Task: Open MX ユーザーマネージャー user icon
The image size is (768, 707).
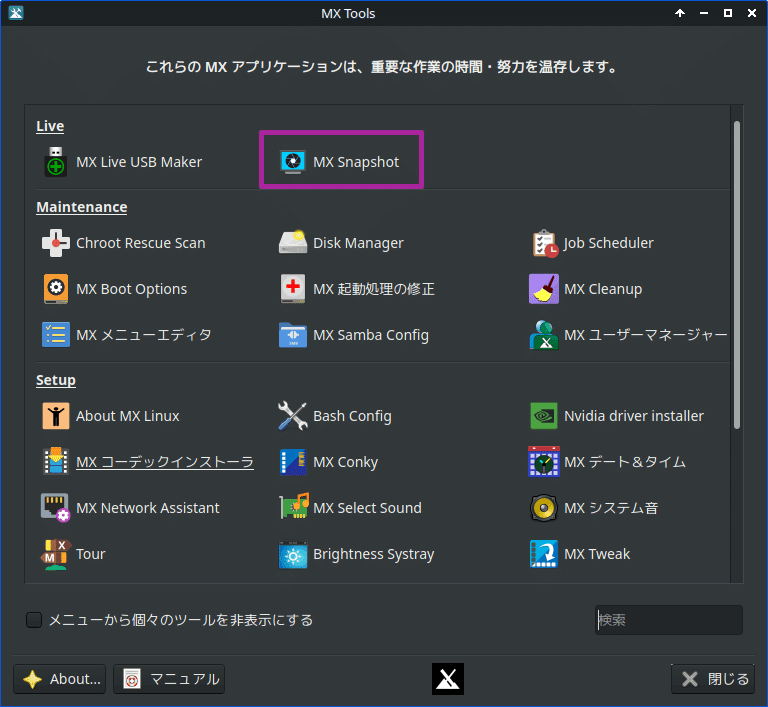Action: (544, 335)
